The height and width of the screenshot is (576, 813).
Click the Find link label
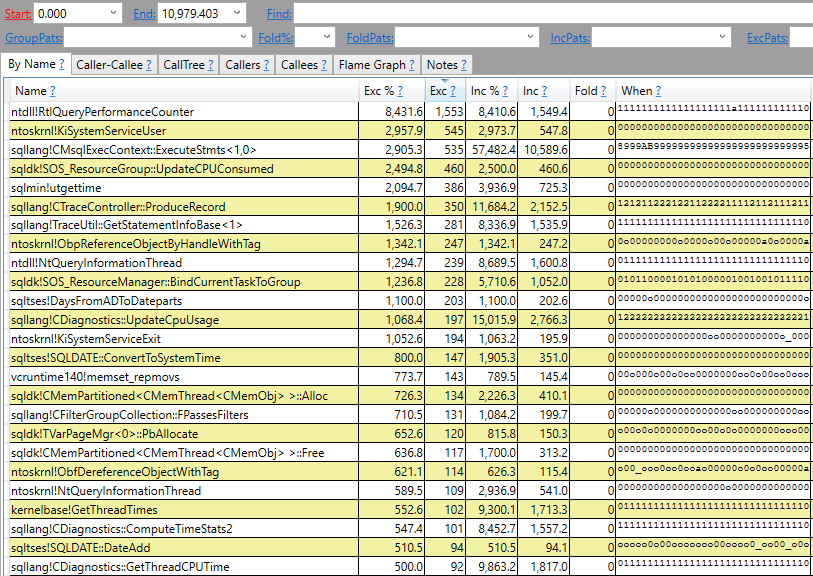click(x=279, y=14)
